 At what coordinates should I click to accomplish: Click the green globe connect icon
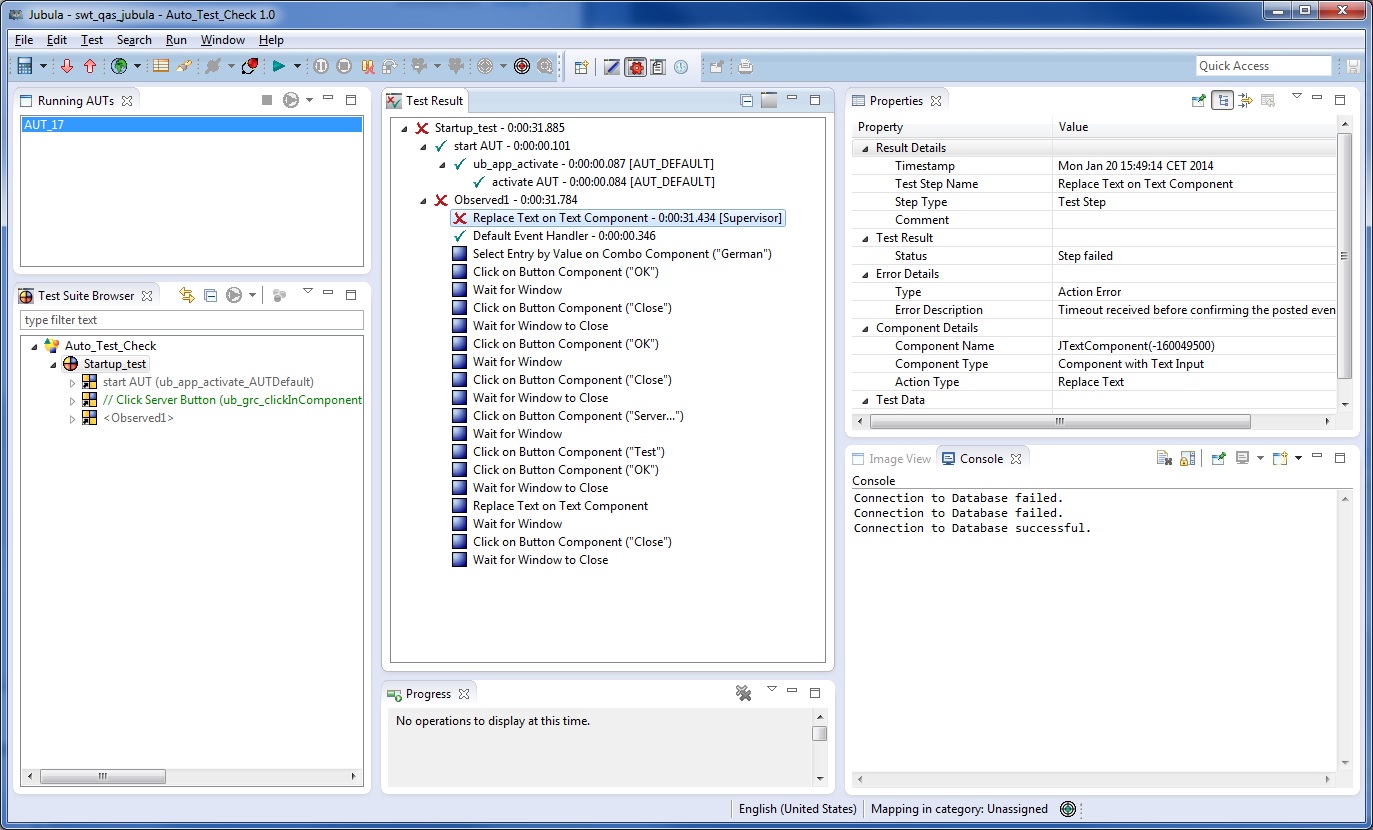(120, 66)
